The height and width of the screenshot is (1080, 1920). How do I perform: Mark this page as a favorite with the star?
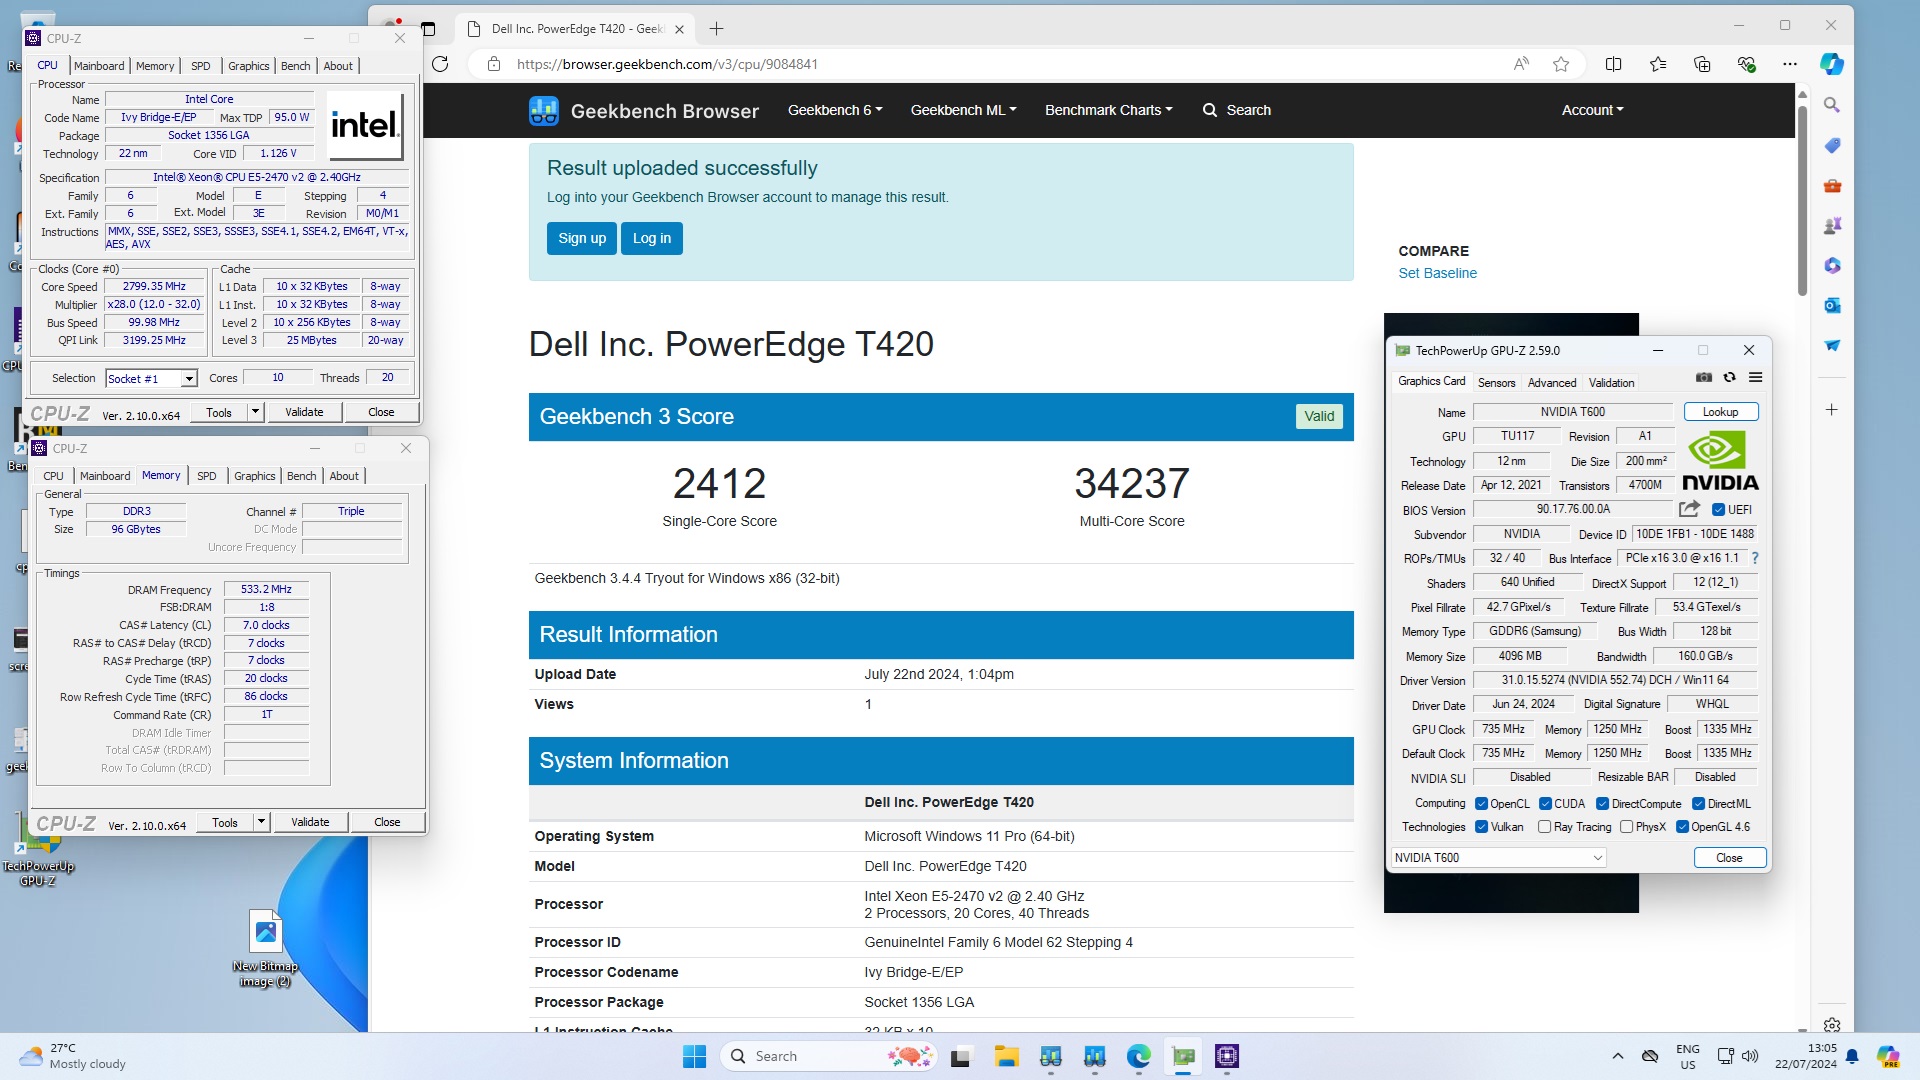point(1561,64)
